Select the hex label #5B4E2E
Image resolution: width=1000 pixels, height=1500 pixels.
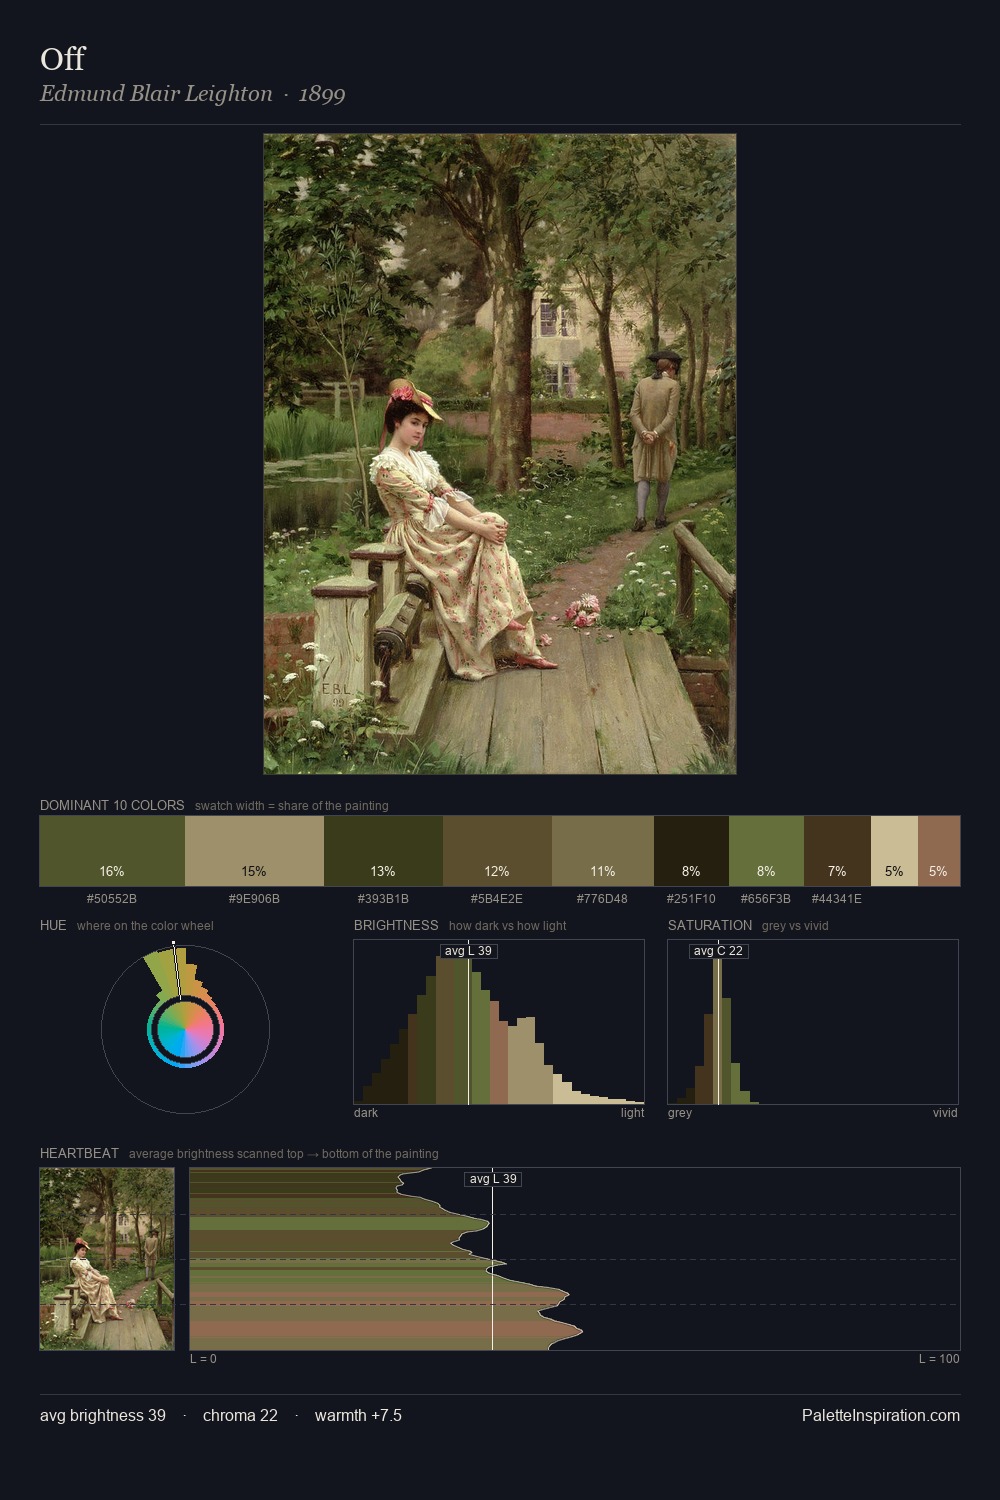pyautogui.click(x=497, y=899)
